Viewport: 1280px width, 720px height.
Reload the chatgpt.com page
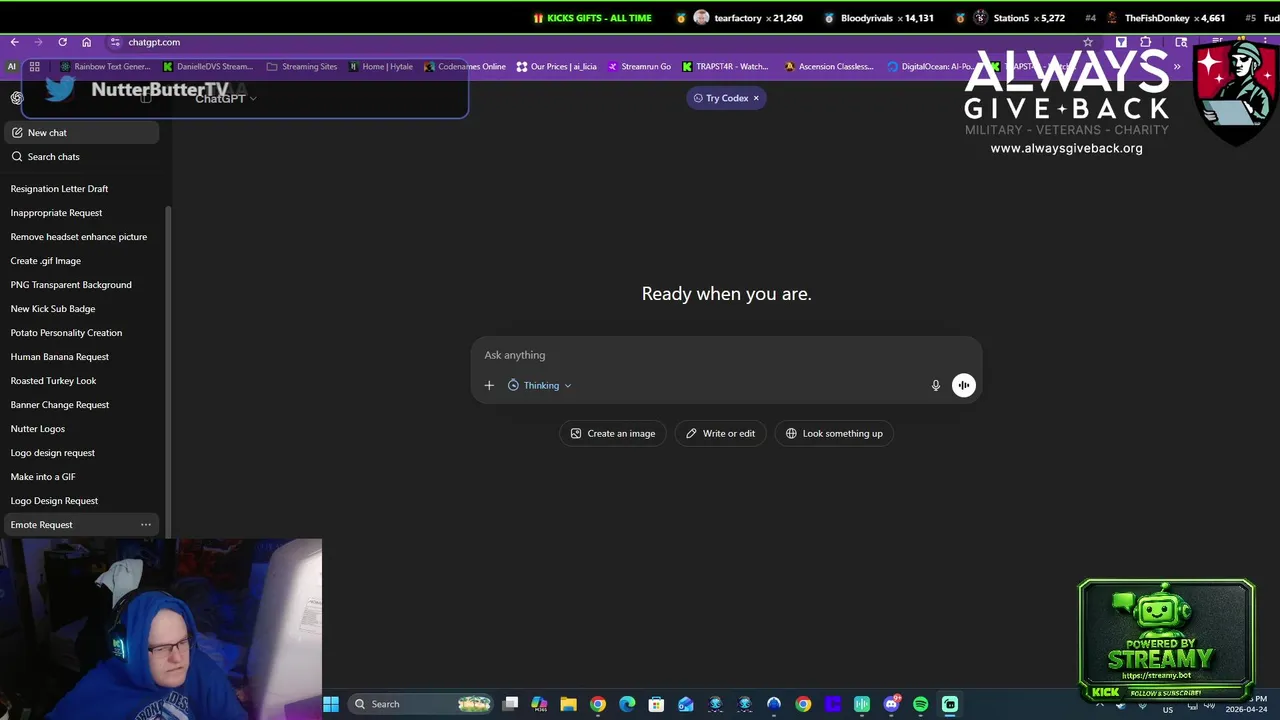pos(62,42)
